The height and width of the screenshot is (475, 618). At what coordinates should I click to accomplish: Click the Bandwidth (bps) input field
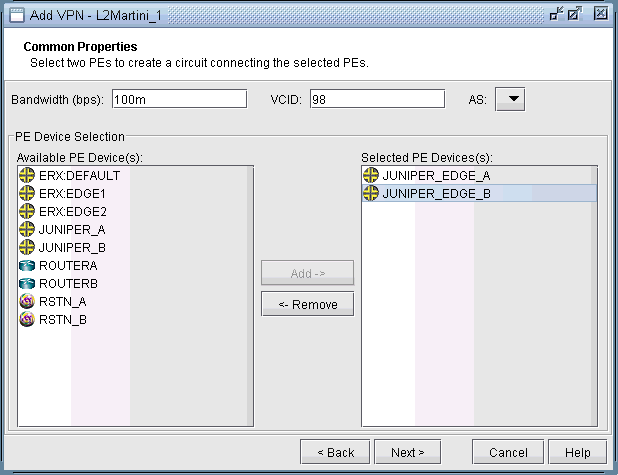[x=179, y=99]
